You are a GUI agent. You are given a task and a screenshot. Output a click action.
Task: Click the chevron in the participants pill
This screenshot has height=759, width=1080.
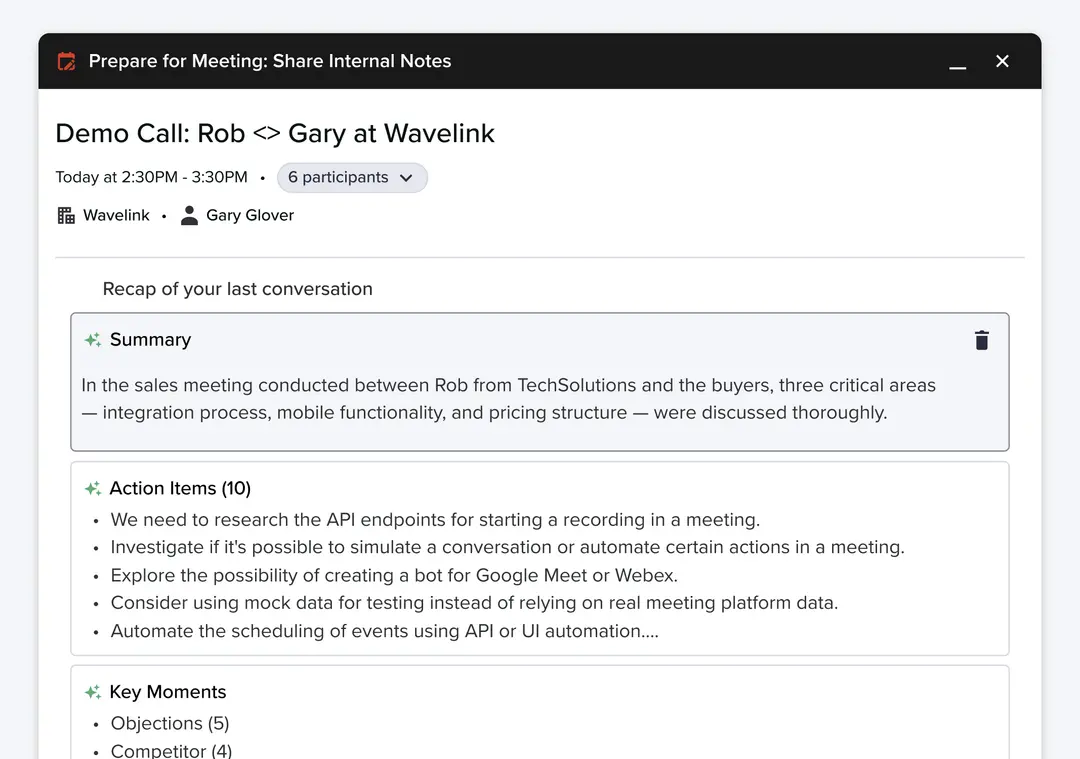click(x=406, y=178)
